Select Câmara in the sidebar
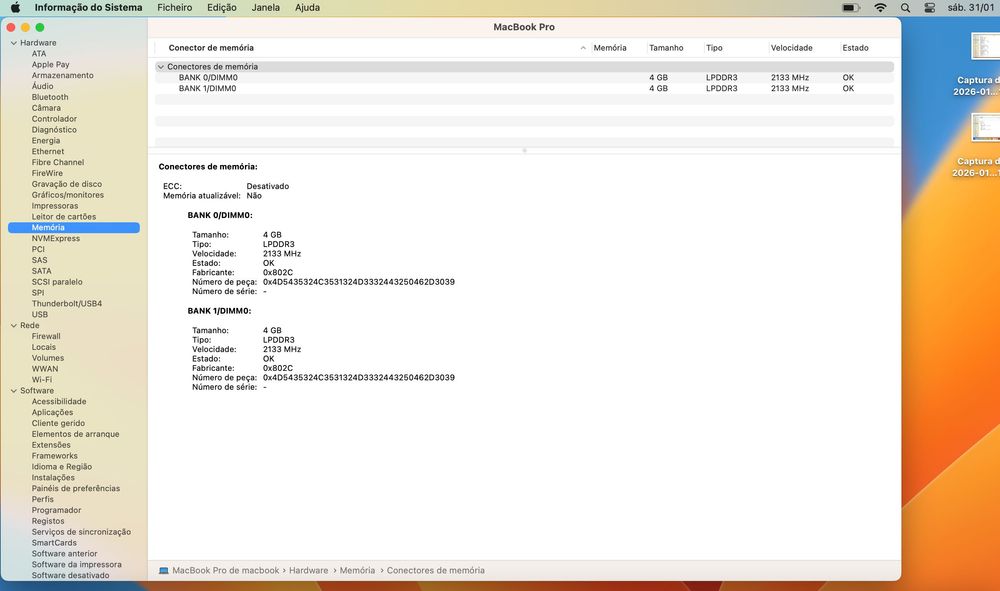1000x591 pixels. [x=47, y=108]
